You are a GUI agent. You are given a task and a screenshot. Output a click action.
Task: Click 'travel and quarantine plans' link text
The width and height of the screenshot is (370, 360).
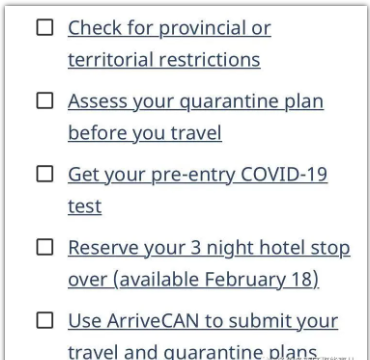(192, 352)
